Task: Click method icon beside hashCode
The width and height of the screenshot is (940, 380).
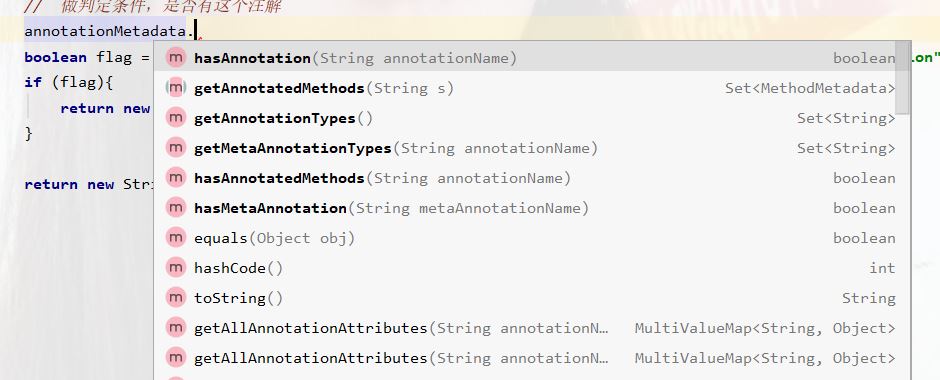Action: pyautogui.click(x=176, y=267)
